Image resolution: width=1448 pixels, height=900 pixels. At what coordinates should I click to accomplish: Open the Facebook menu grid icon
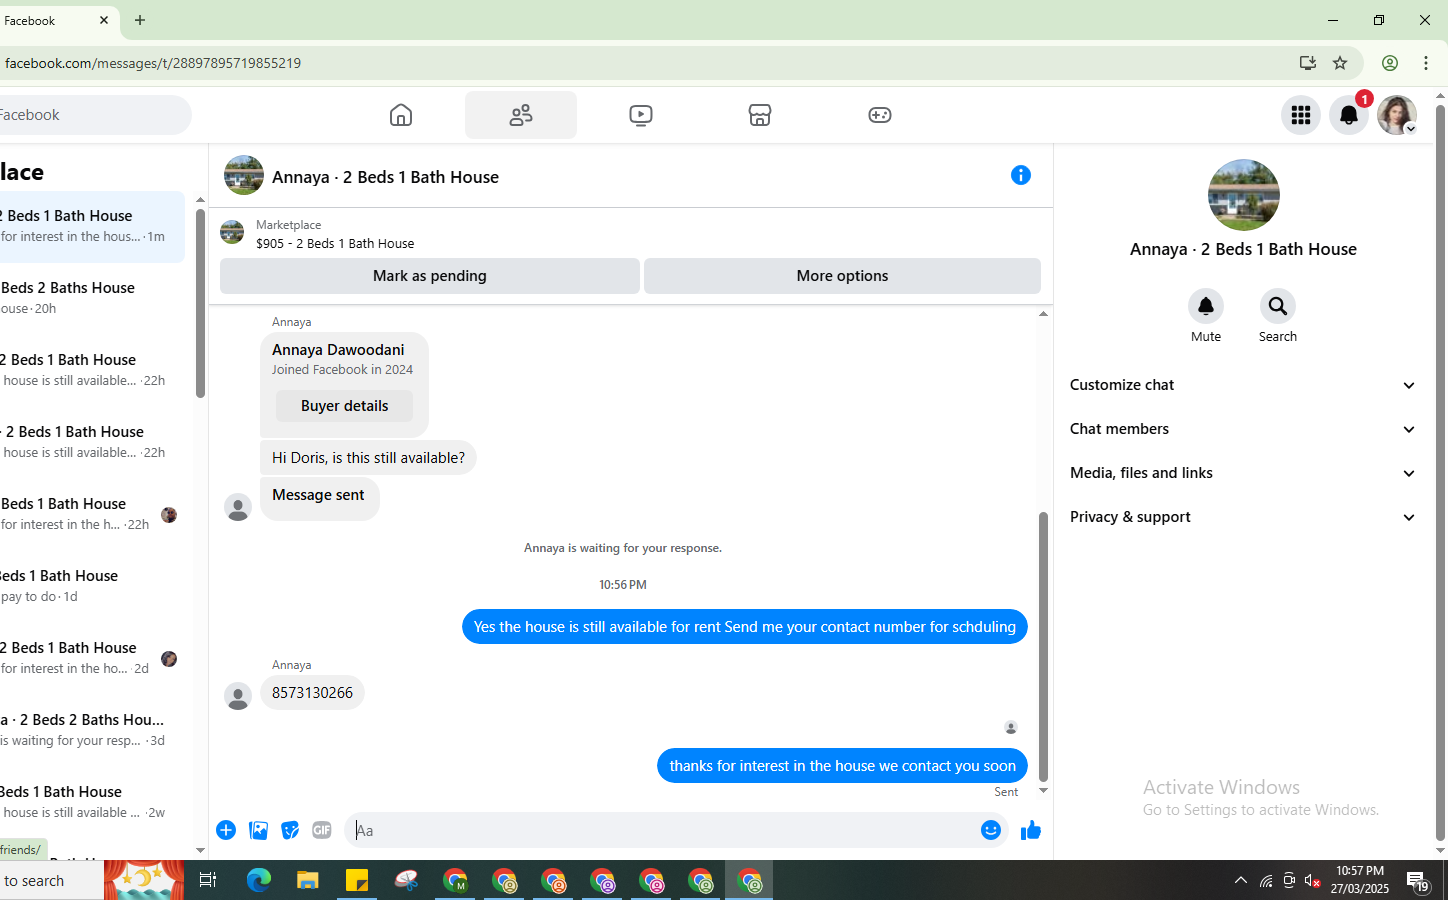(x=1301, y=115)
